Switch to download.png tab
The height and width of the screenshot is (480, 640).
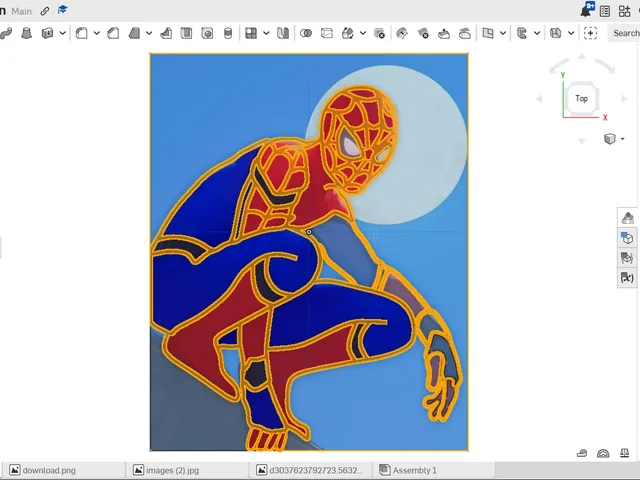point(63,470)
